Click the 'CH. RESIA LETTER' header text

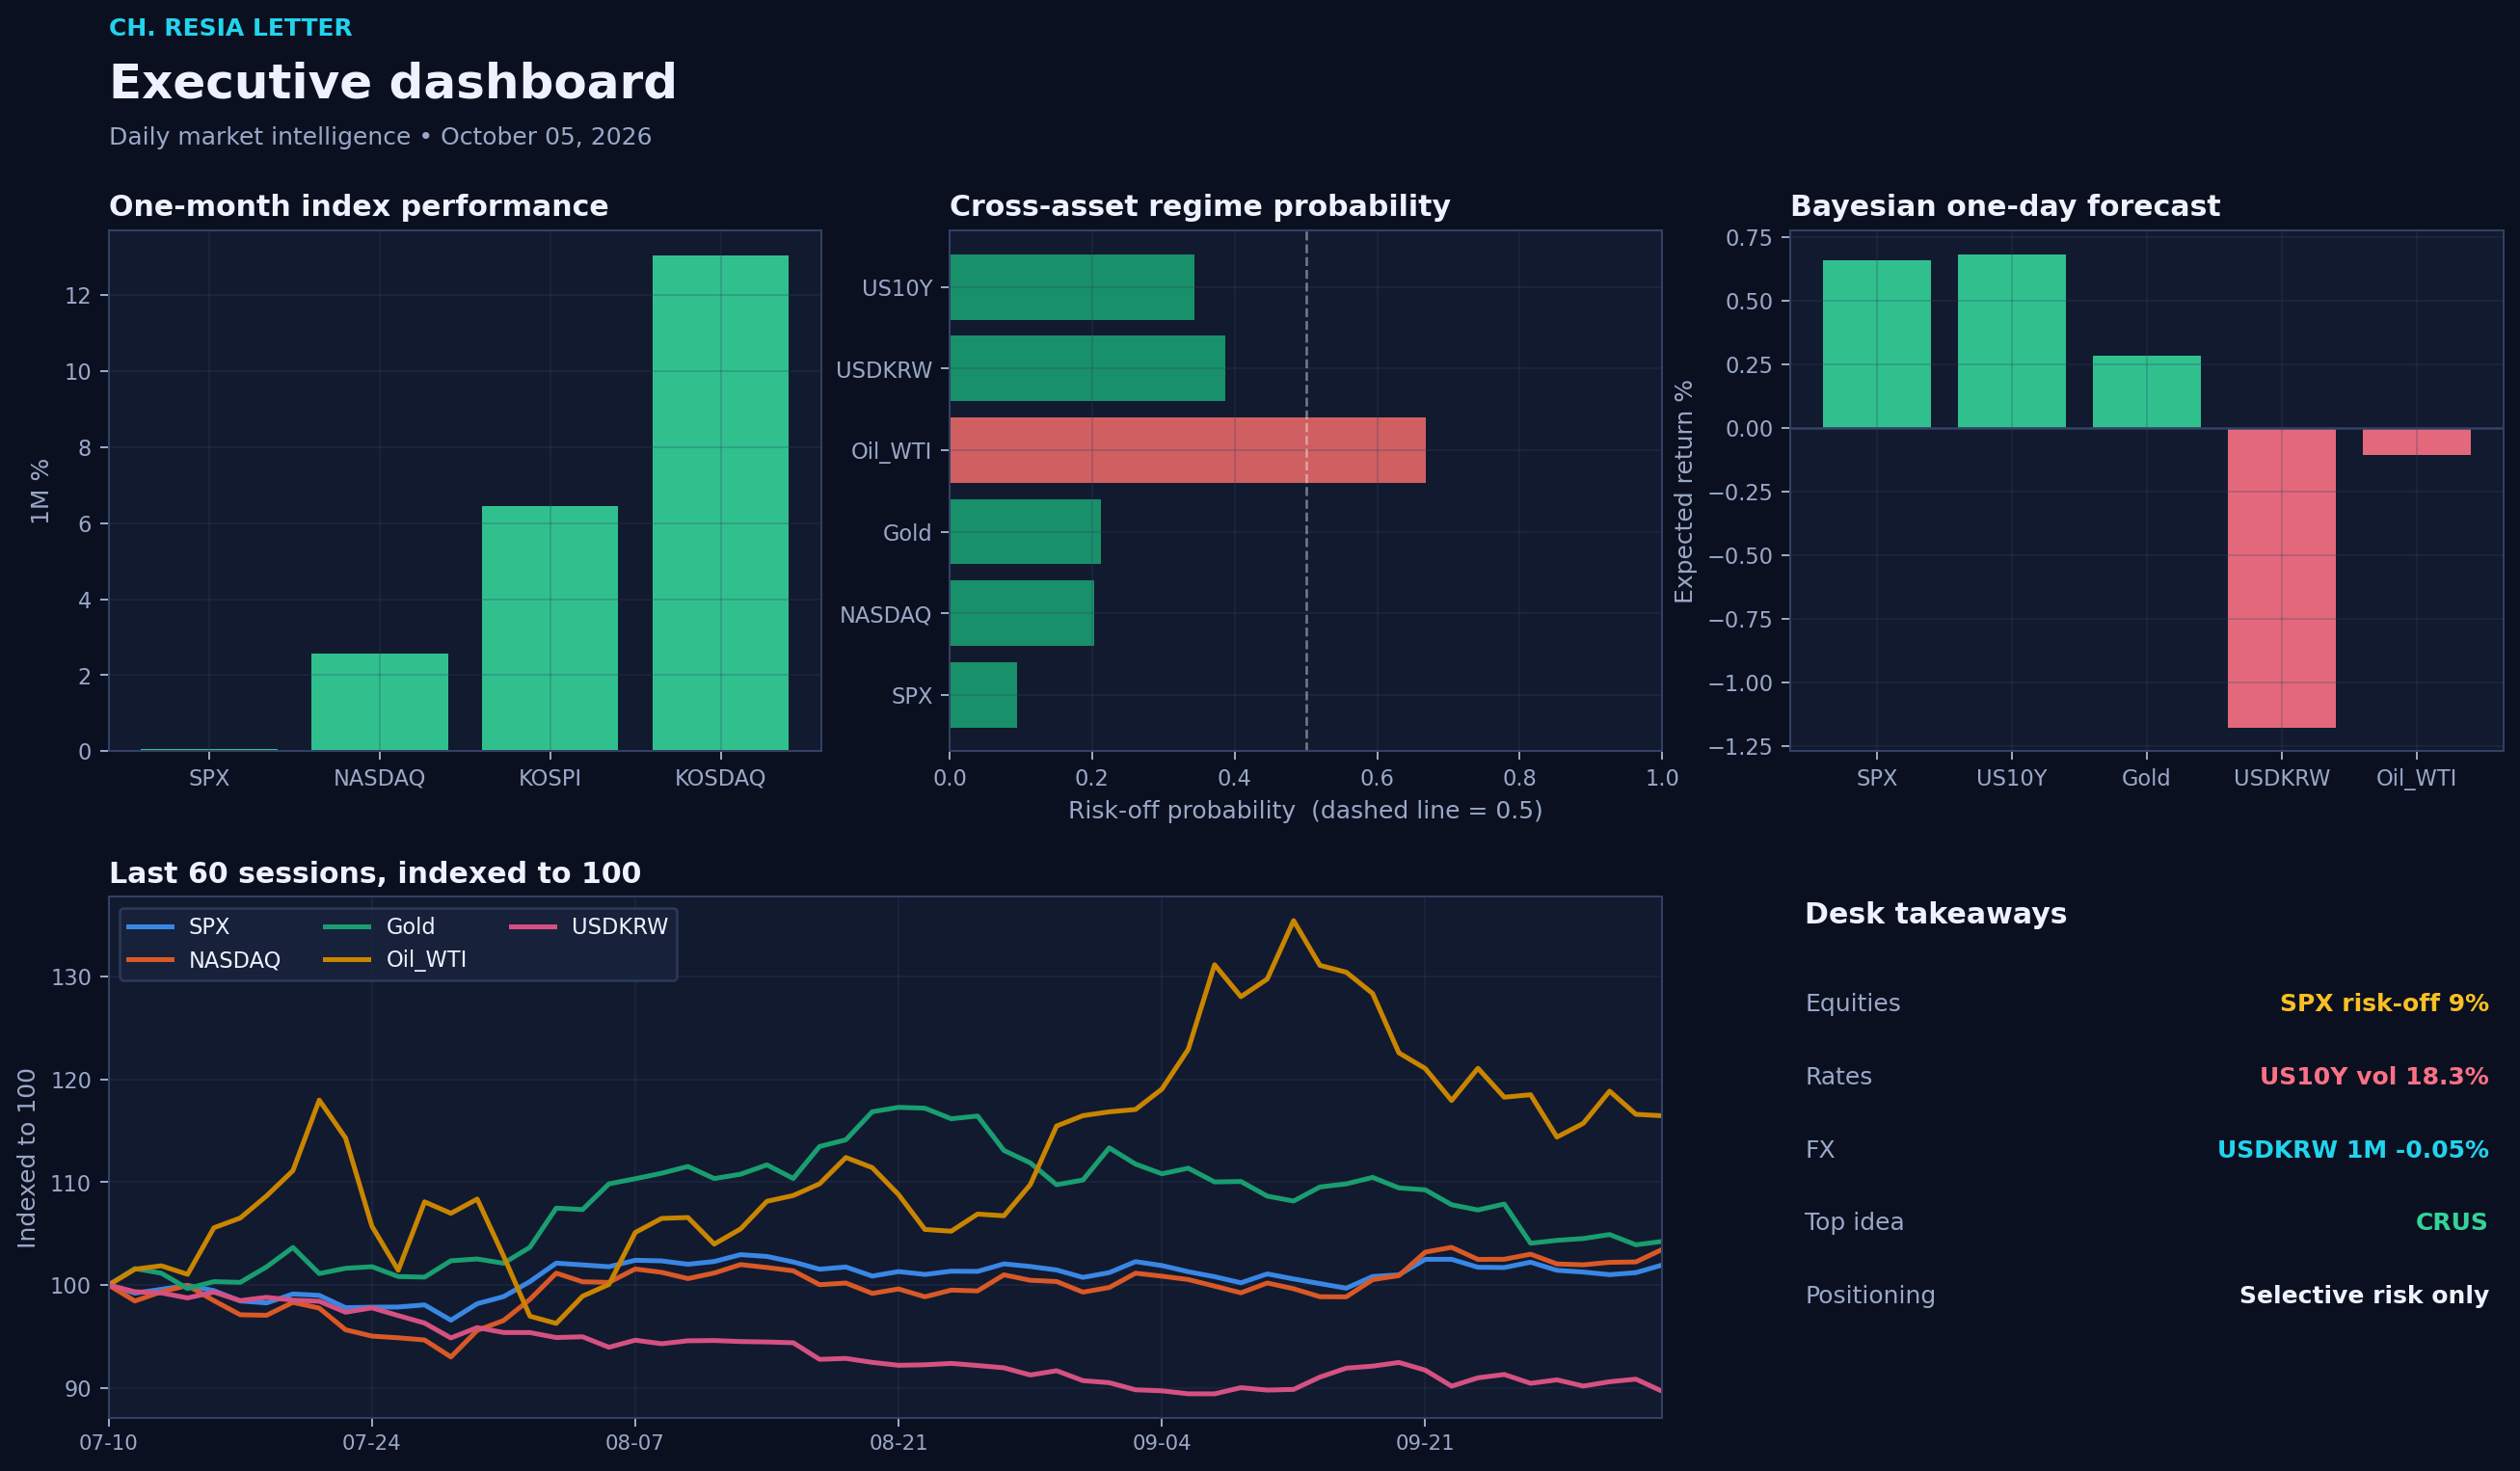click(230, 28)
